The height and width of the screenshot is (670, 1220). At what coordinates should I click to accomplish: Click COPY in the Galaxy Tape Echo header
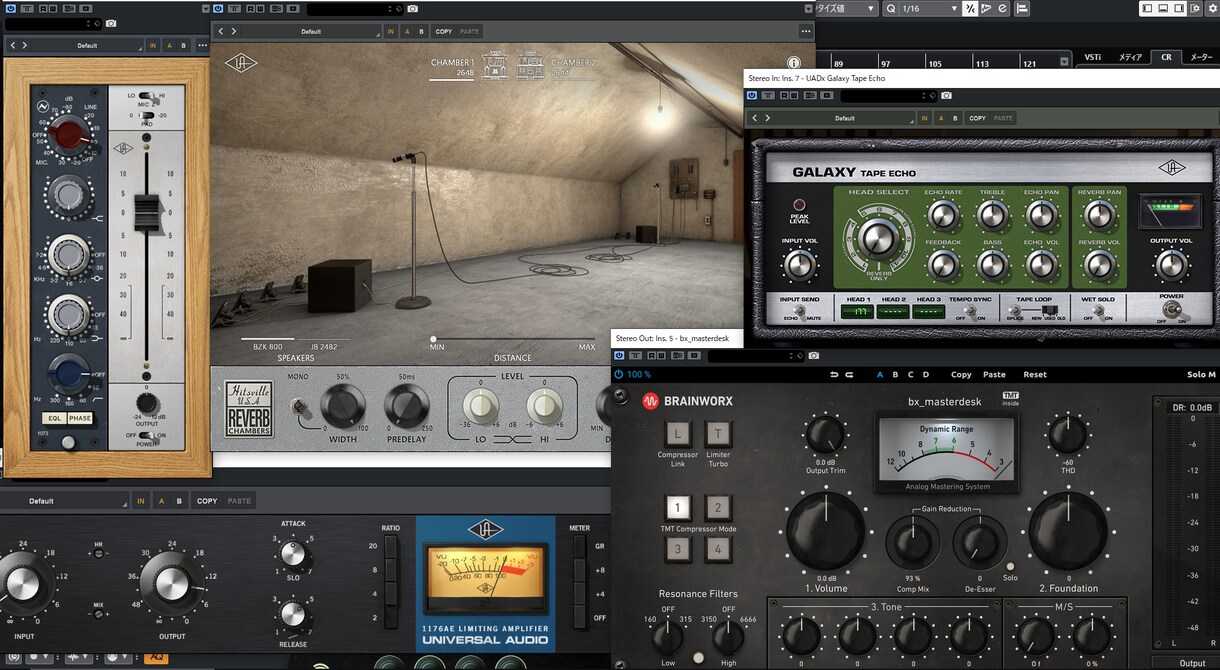(x=977, y=118)
